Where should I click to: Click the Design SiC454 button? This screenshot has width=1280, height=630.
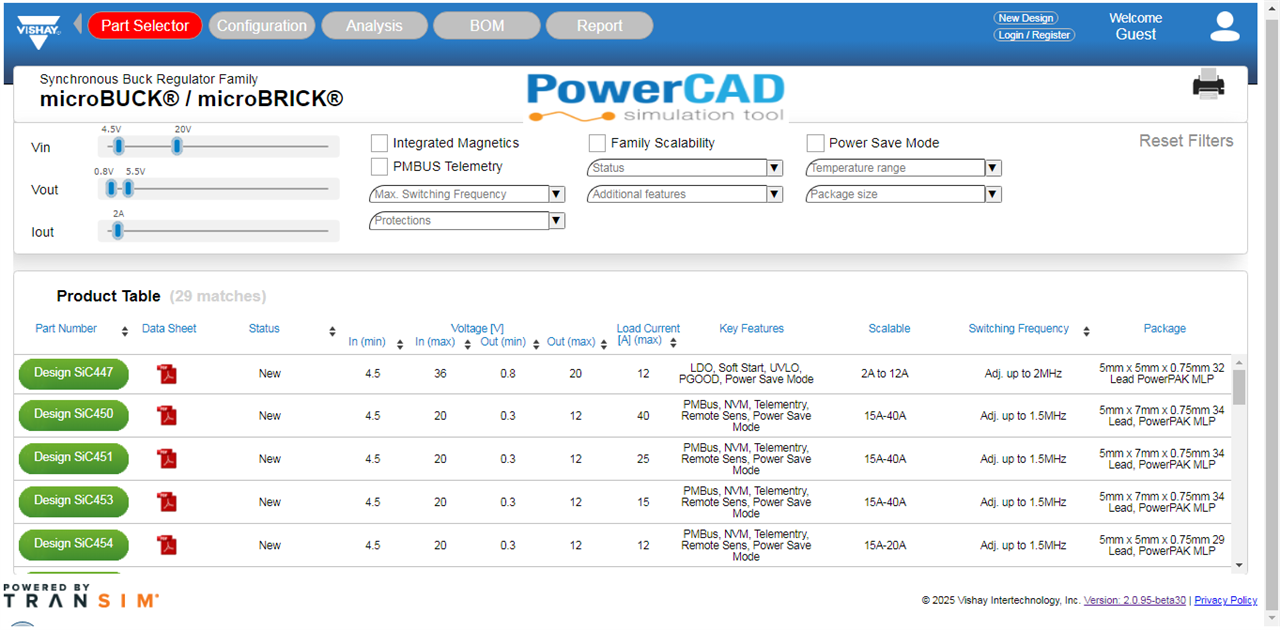74,544
